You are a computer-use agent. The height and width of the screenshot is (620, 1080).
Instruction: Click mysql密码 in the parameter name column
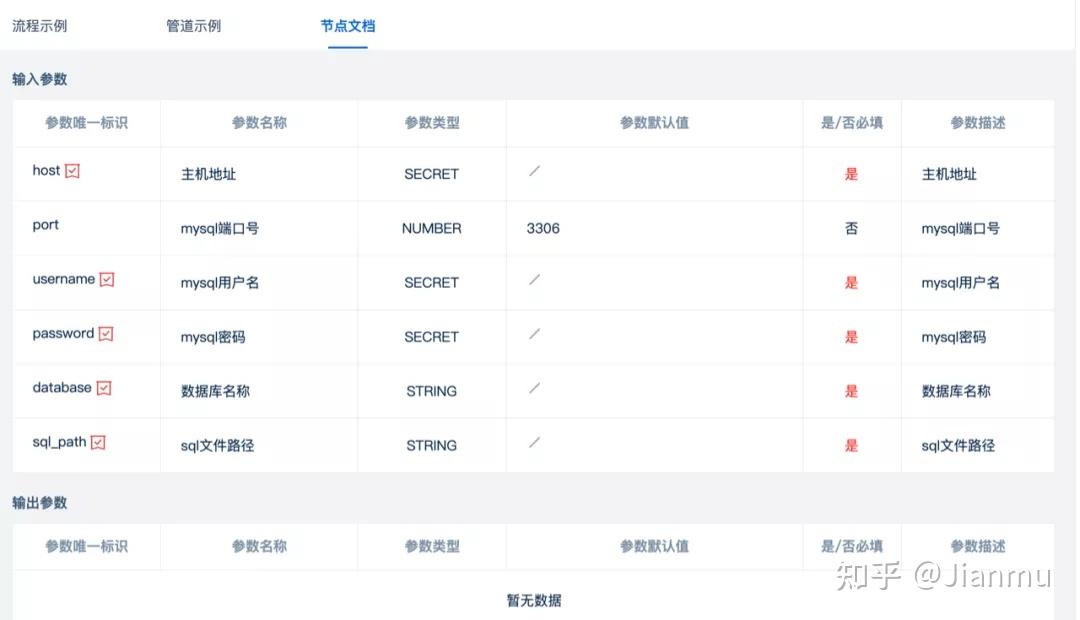[x=213, y=338]
